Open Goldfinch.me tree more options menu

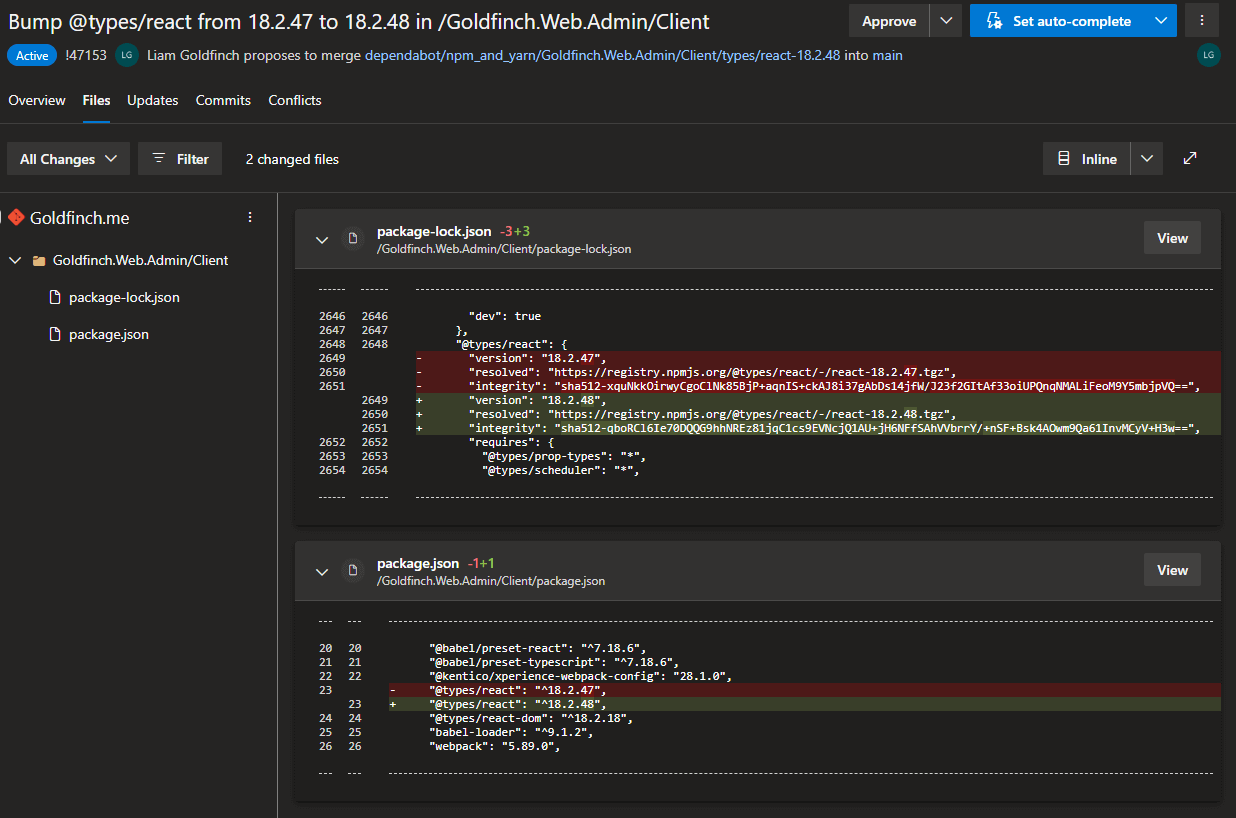point(250,217)
